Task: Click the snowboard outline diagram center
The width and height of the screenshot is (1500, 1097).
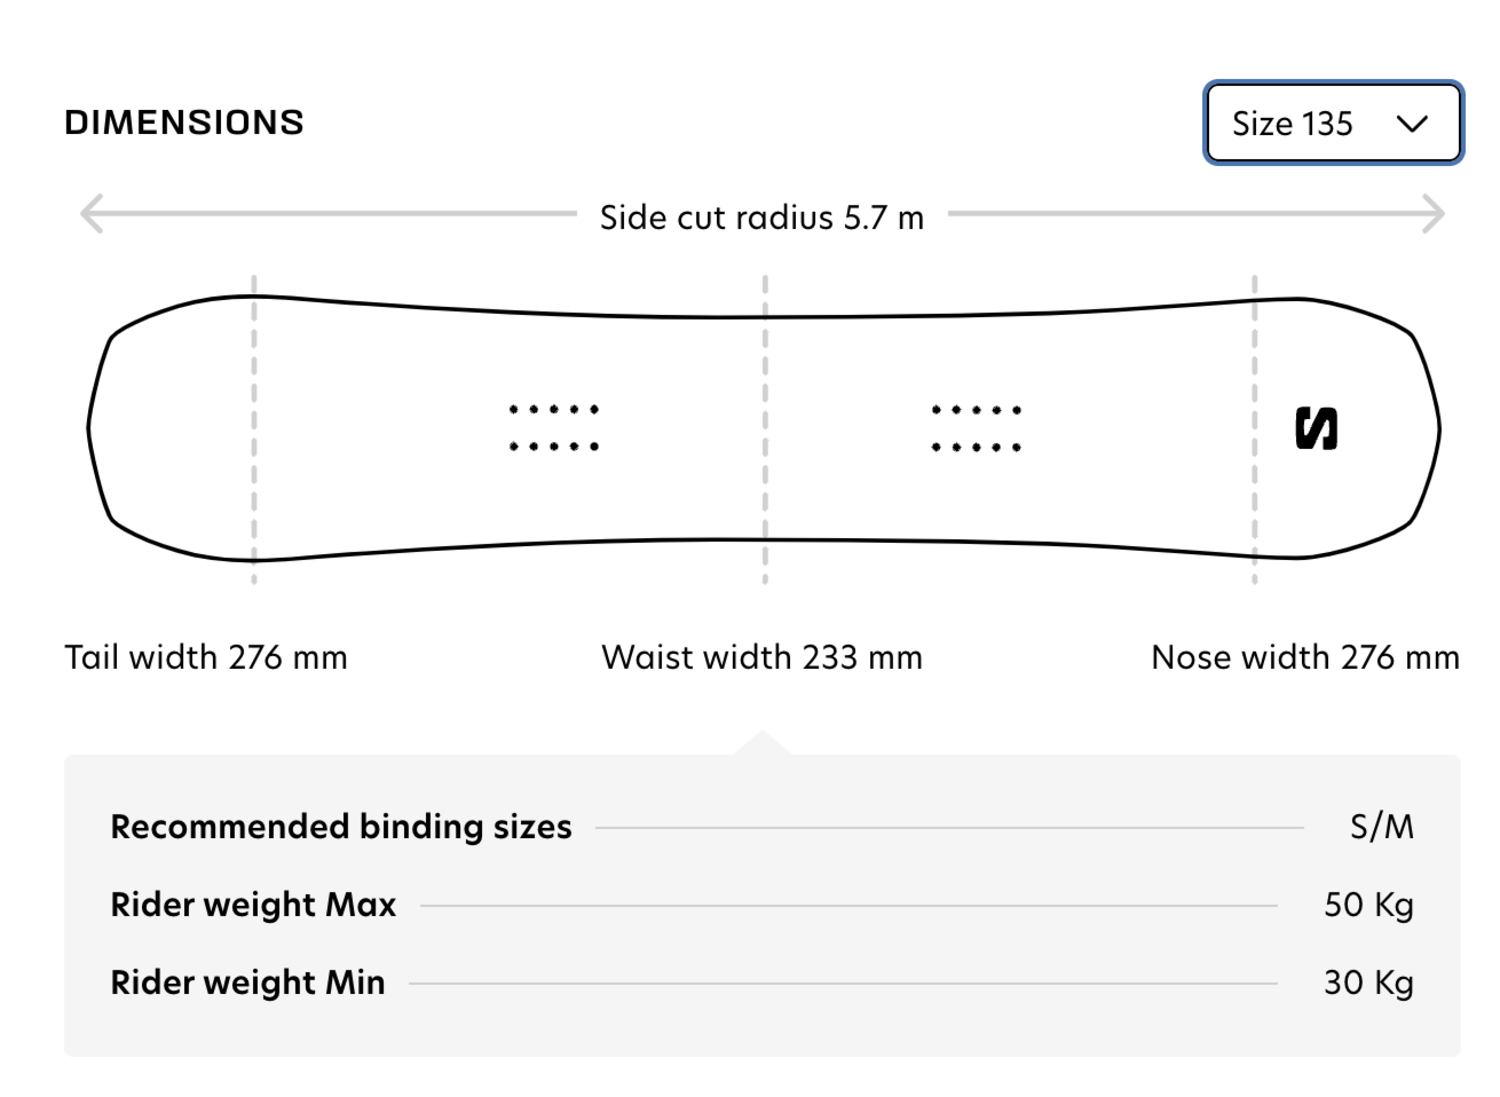Action: (764, 428)
